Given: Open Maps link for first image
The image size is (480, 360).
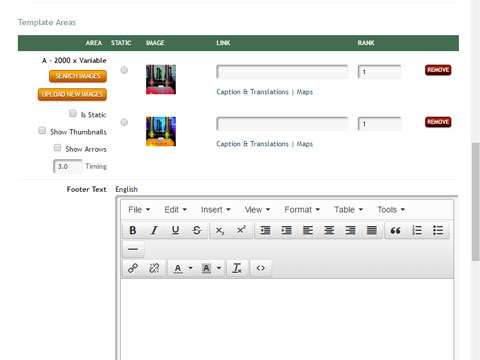Looking at the screenshot, I should click(x=305, y=92).
